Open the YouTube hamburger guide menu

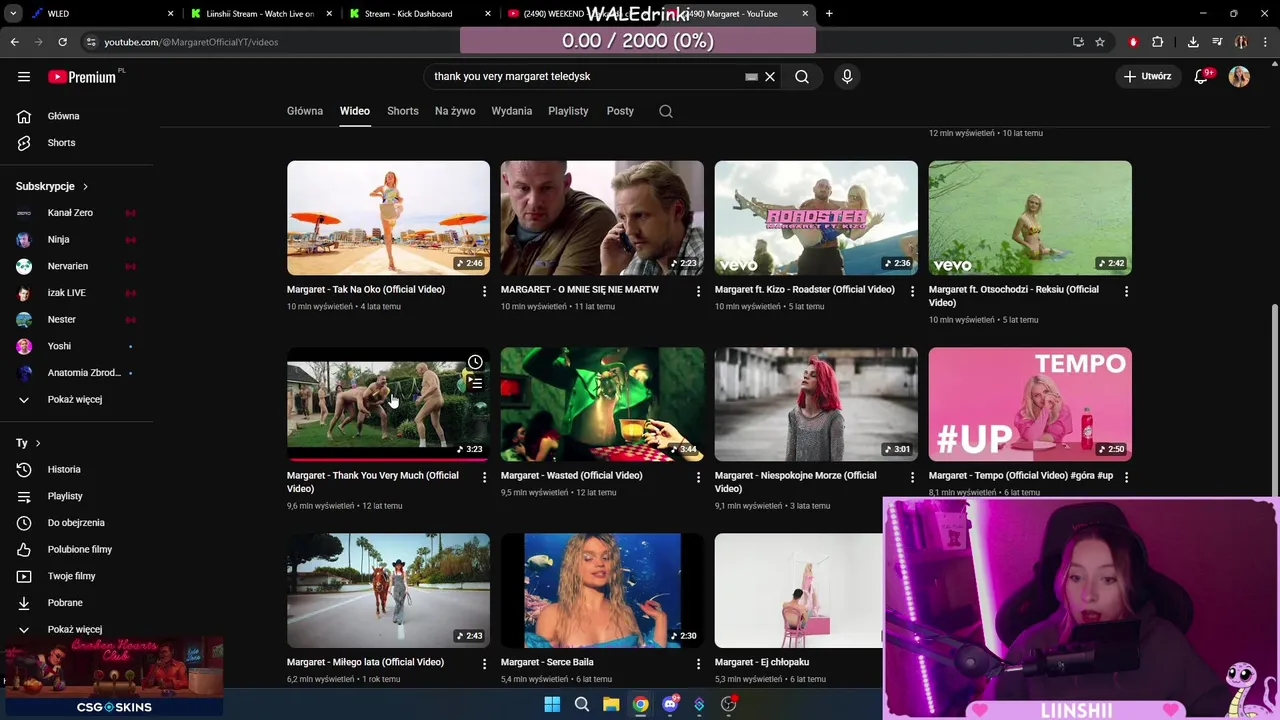24,76
